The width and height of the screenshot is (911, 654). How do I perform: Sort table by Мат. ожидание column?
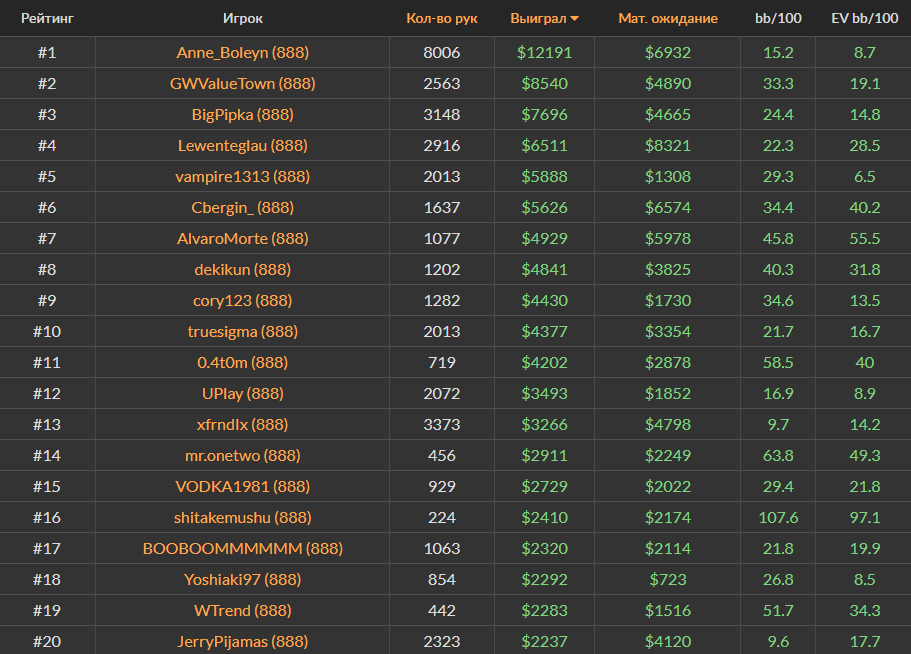pyautogui.click(x=667, y=18)
